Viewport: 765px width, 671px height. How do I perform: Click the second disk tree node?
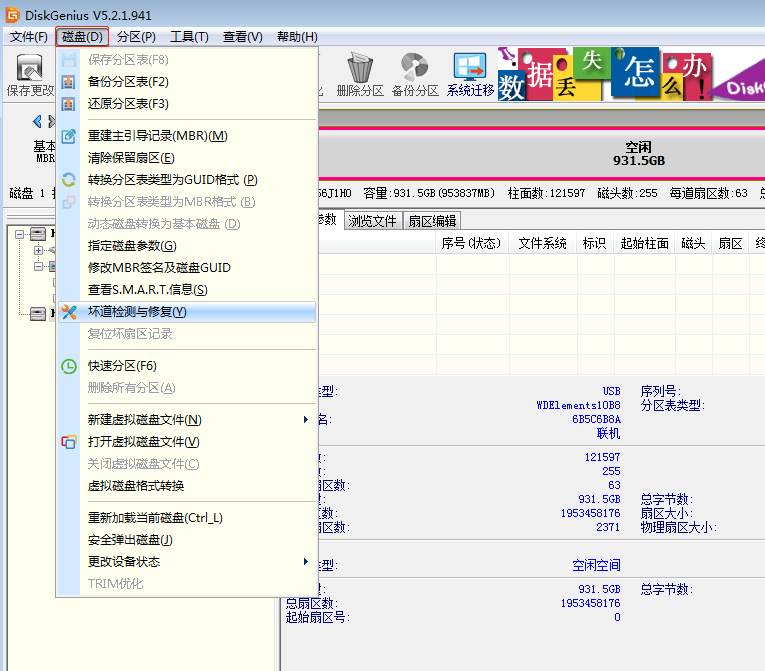38,313
